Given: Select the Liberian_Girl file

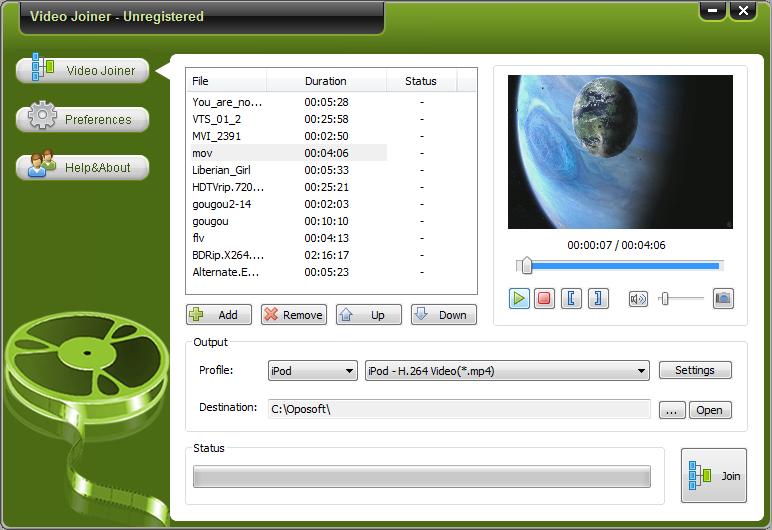Looking at the screenshot, I should [x=331, y=170].
